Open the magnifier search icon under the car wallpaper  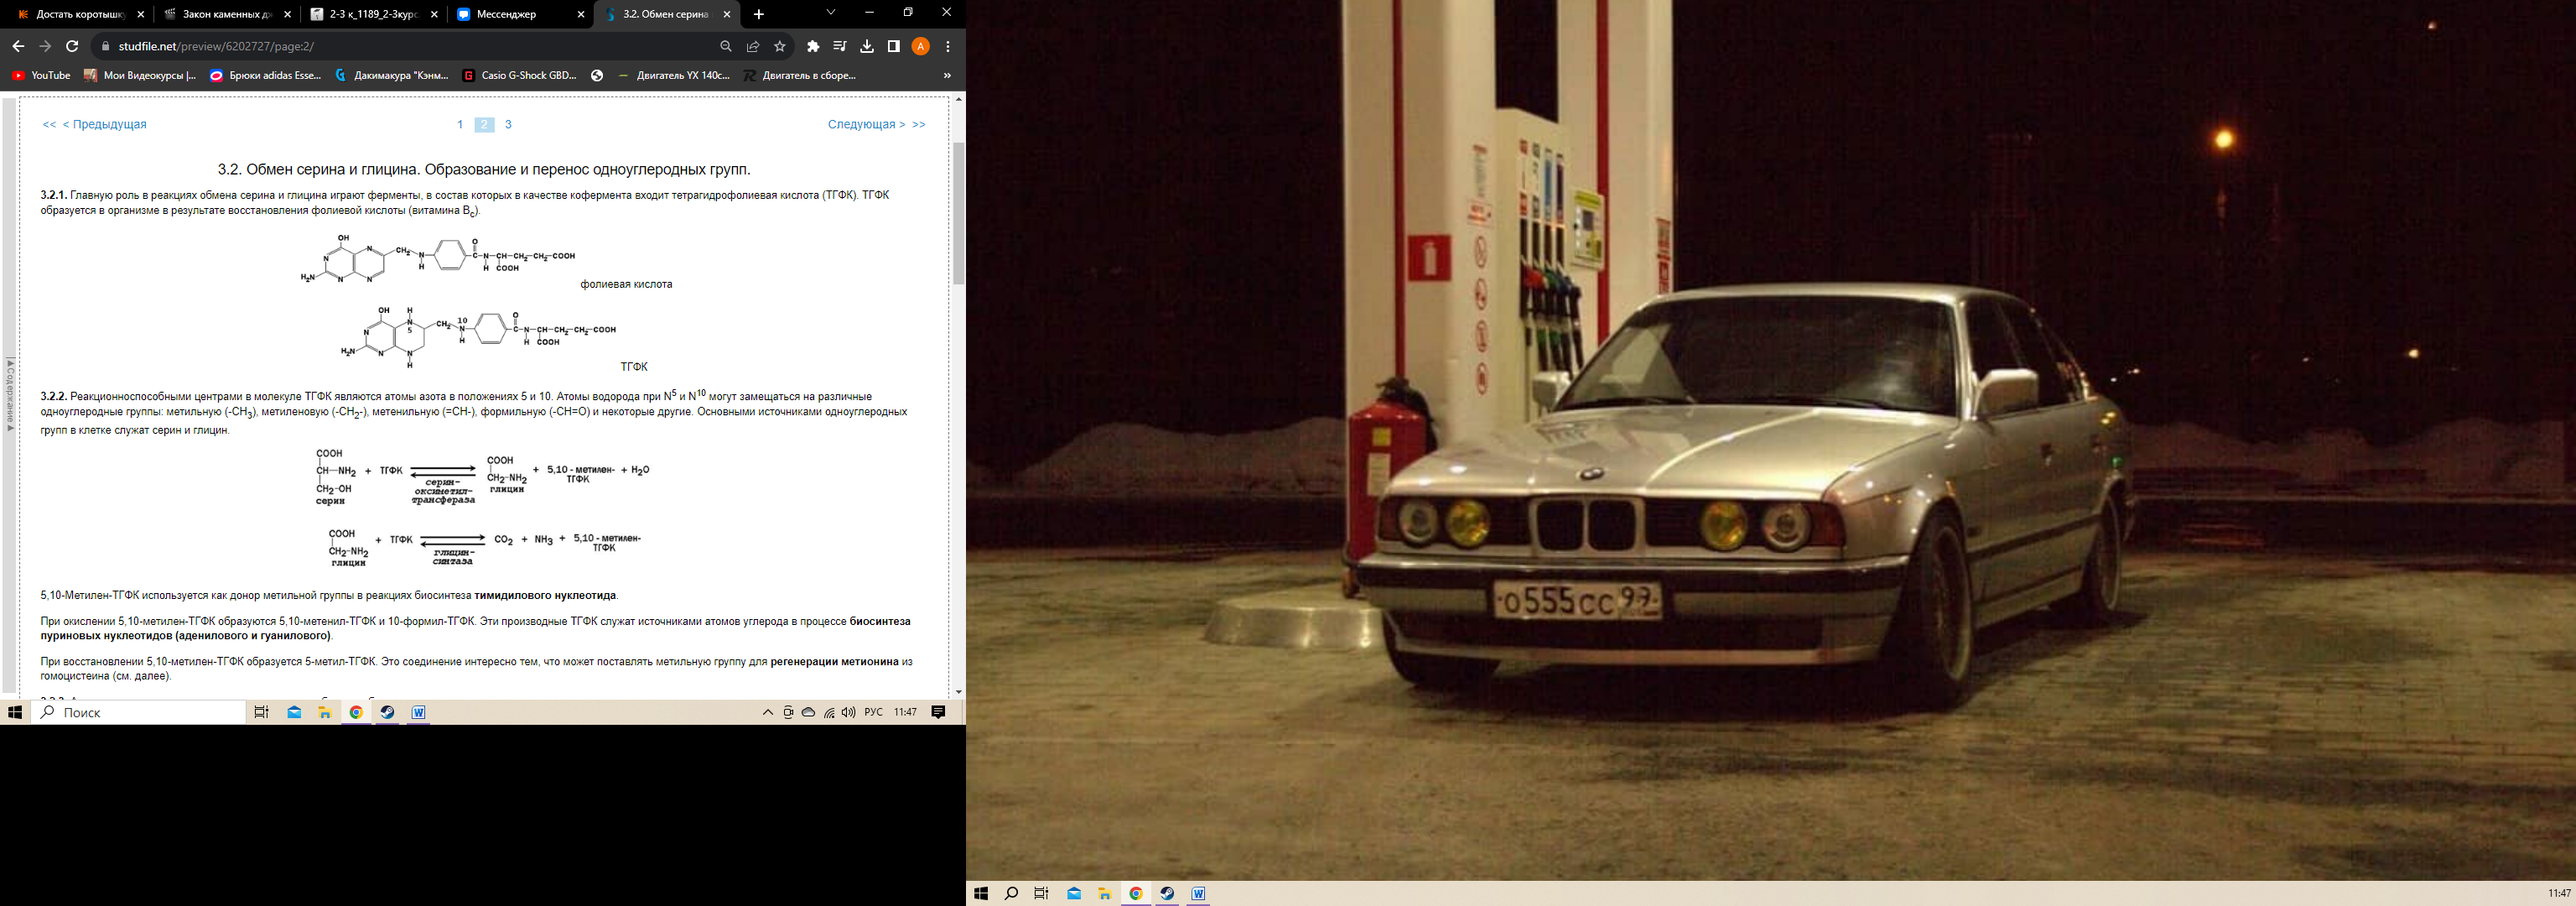coord(1011,893)
